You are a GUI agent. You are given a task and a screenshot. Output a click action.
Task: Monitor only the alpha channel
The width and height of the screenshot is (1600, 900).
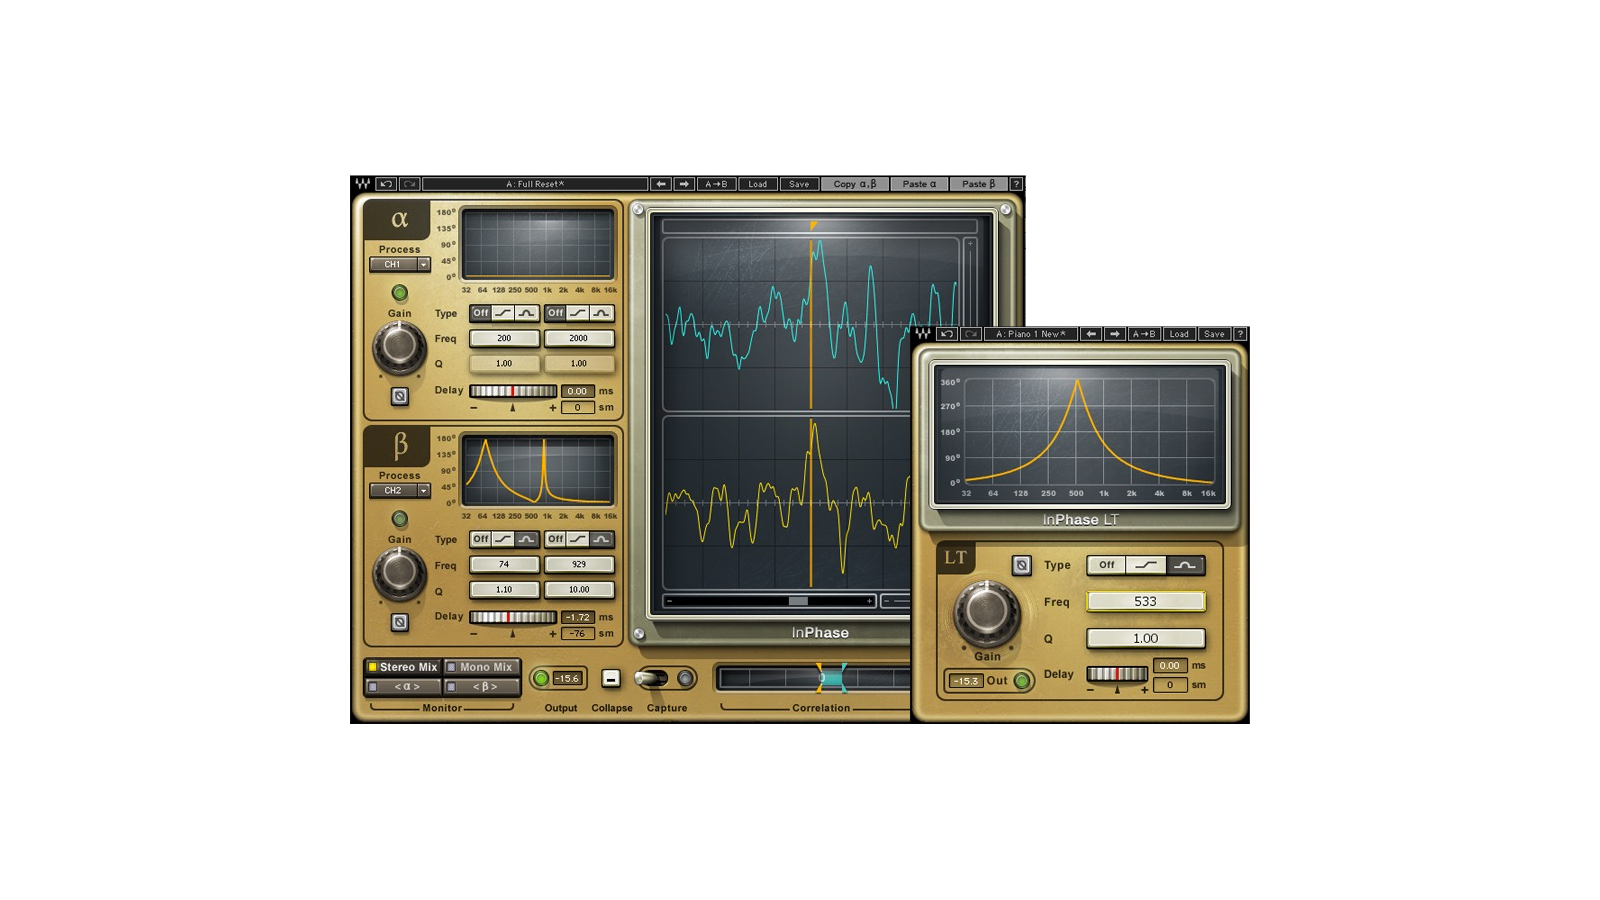coord(403,687)
